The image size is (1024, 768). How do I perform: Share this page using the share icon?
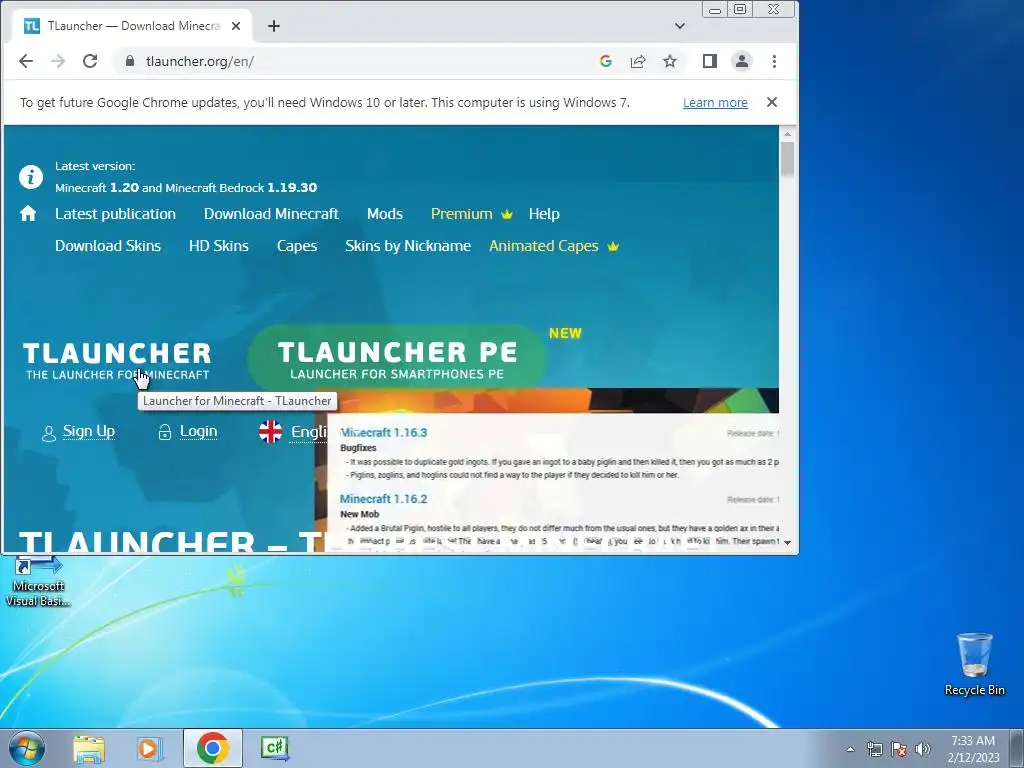[x=637, y=61]
